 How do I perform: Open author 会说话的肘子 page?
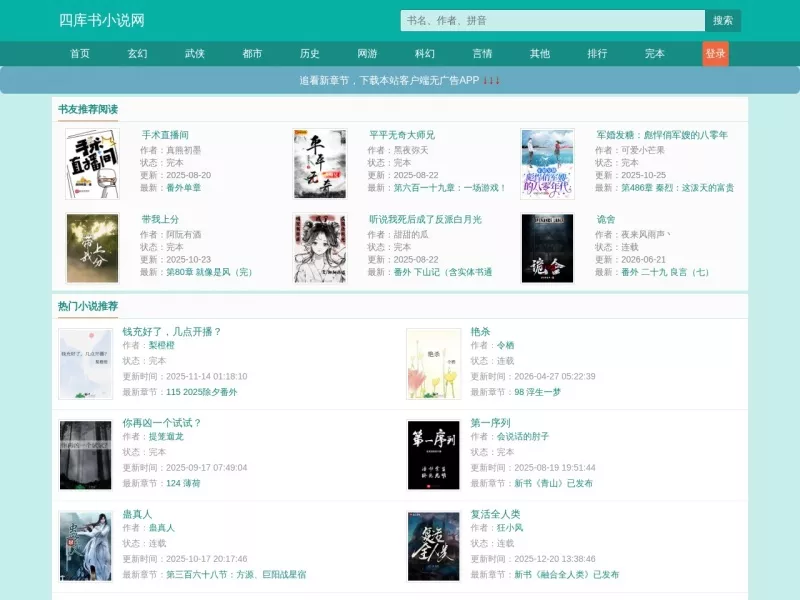coord(523,437)
